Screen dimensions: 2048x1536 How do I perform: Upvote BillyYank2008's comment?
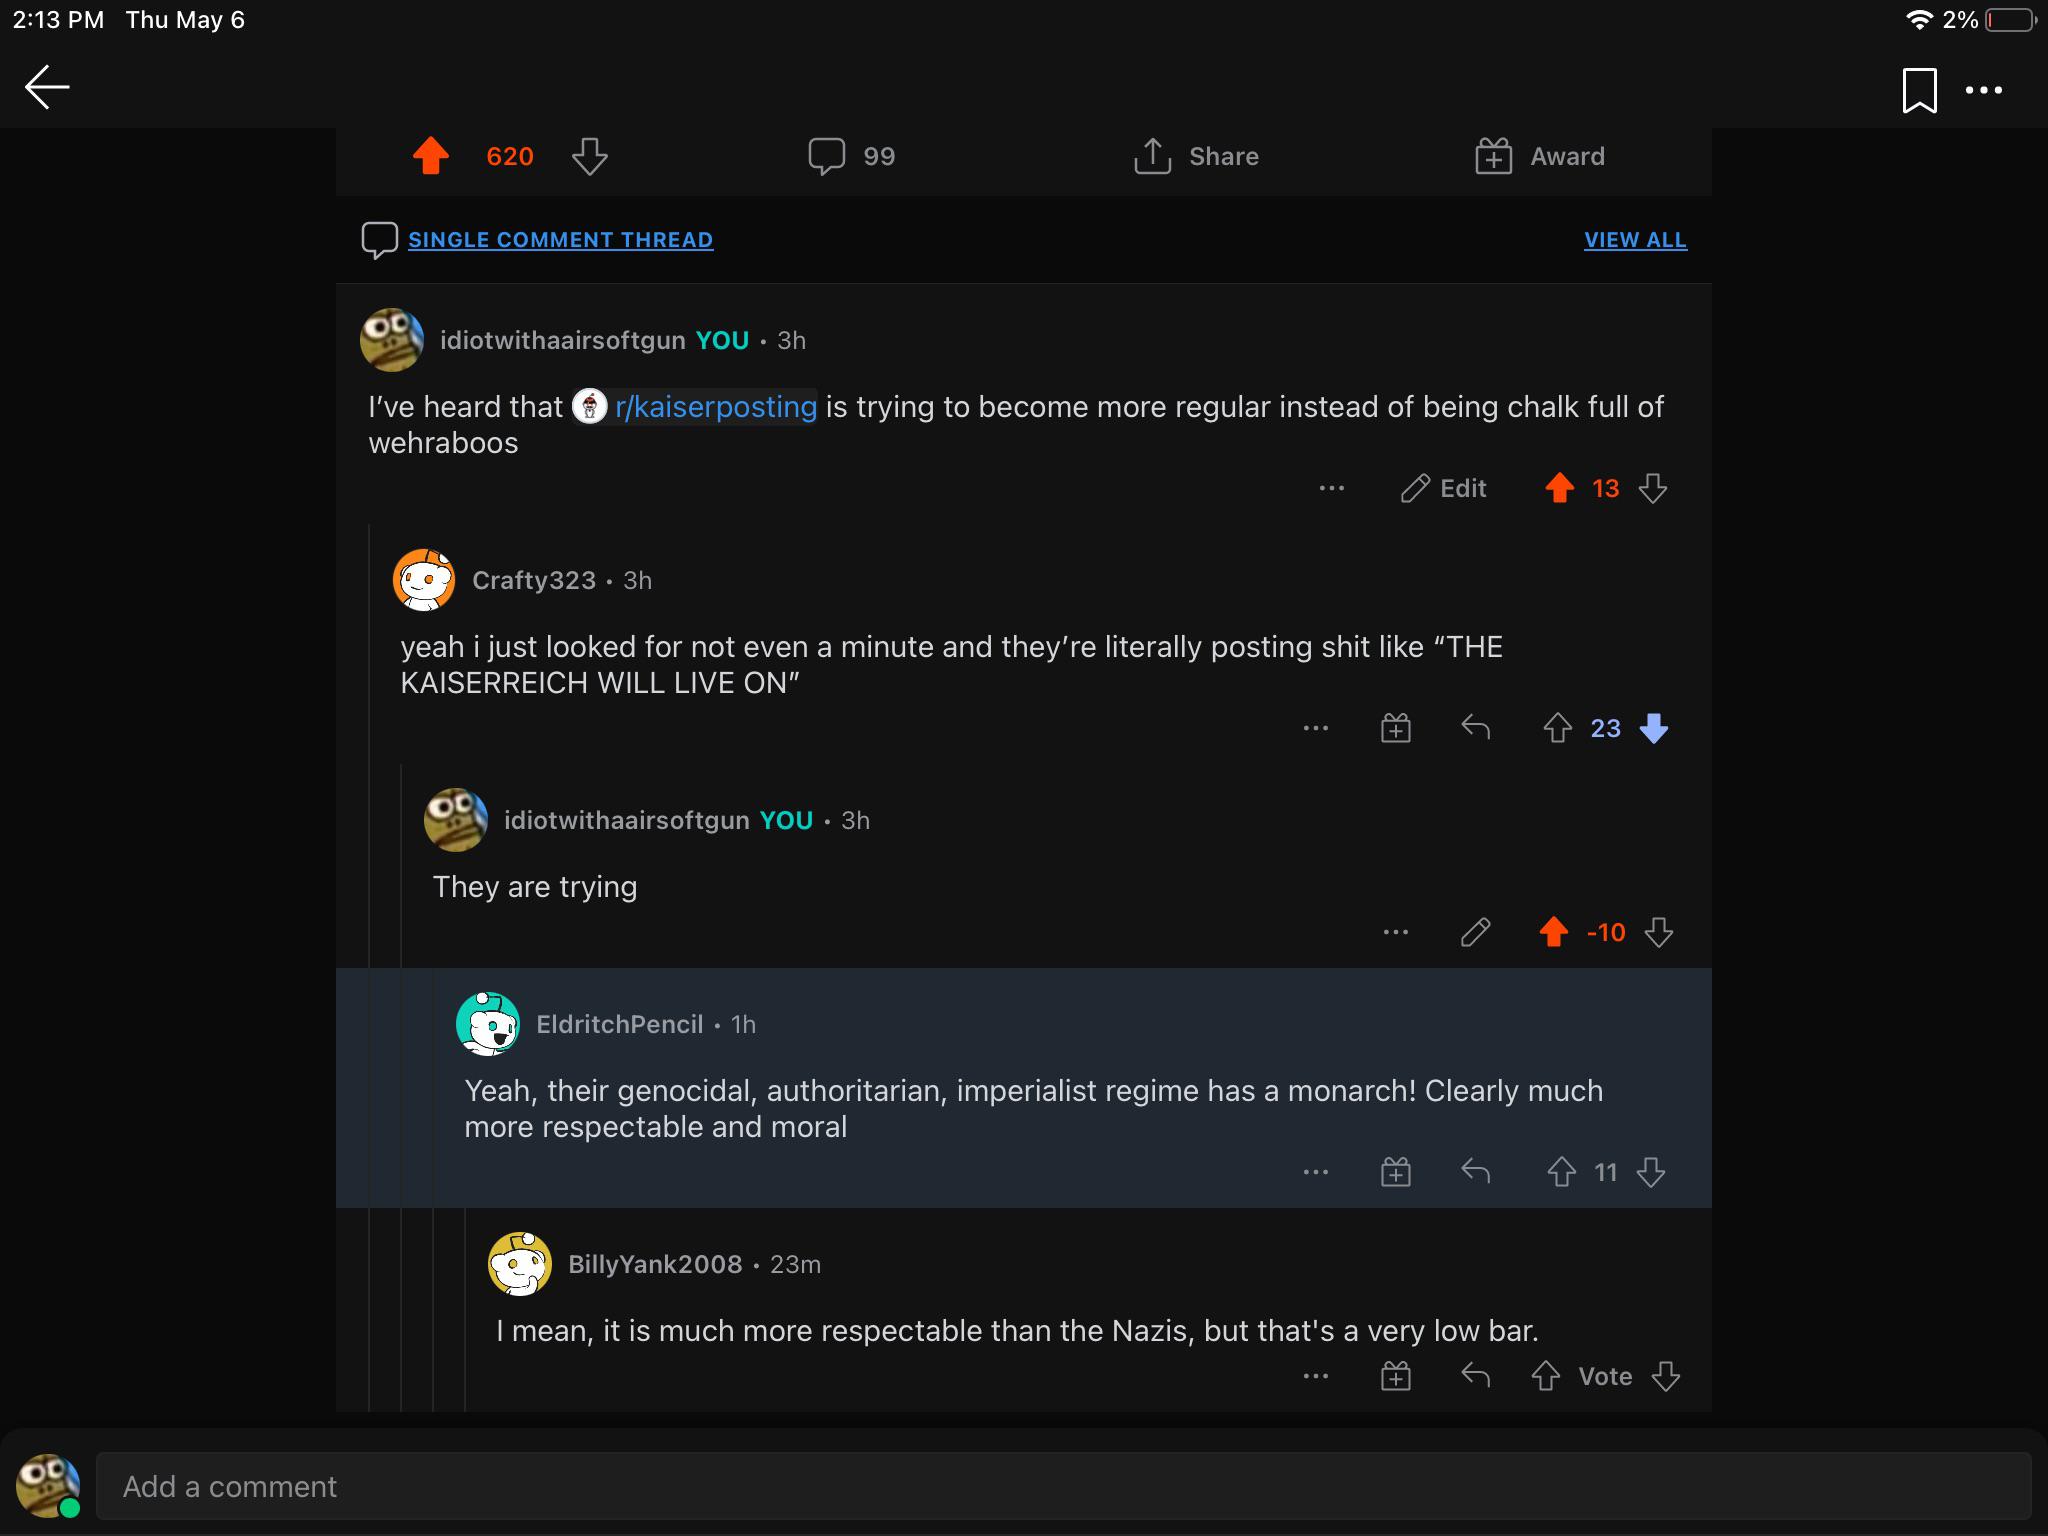[1546, 1376]
